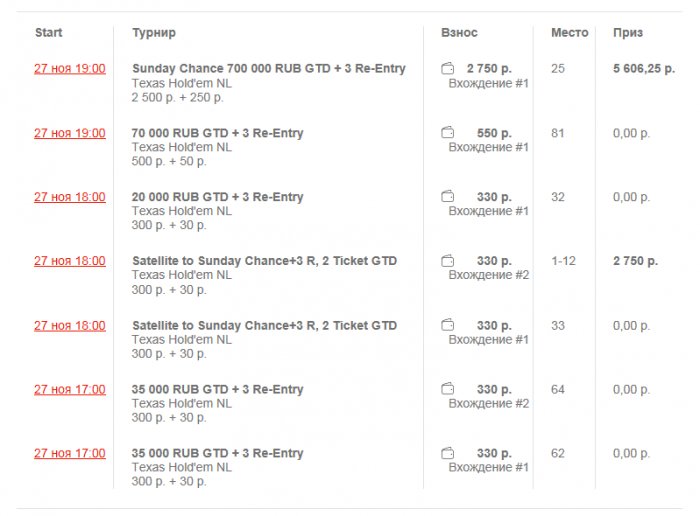
Task: Open 27 ноя 17:00 link for place 64 row
Action: point(70,389)
